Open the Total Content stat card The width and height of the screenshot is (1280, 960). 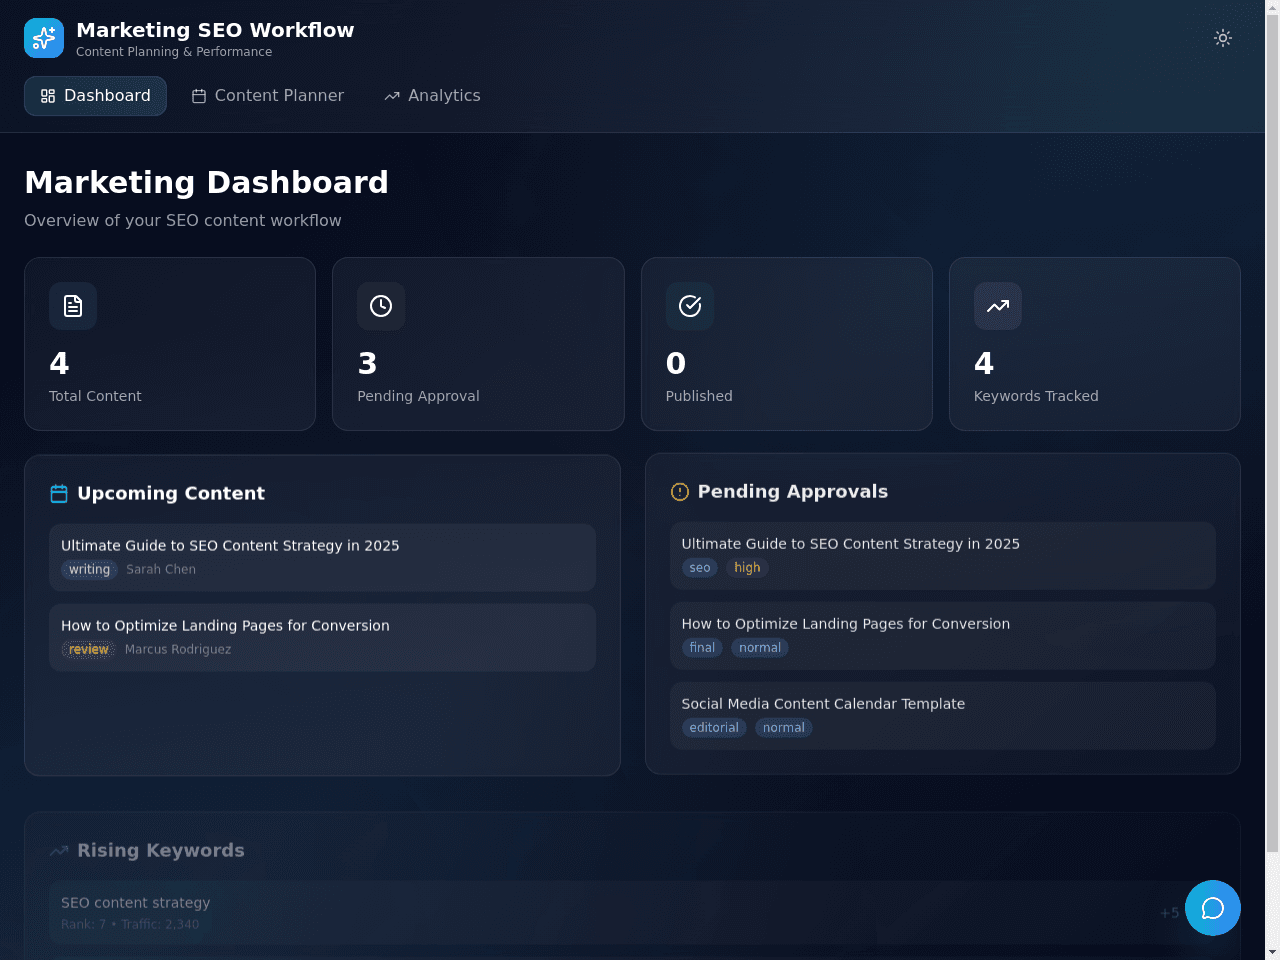pos(170,344)
